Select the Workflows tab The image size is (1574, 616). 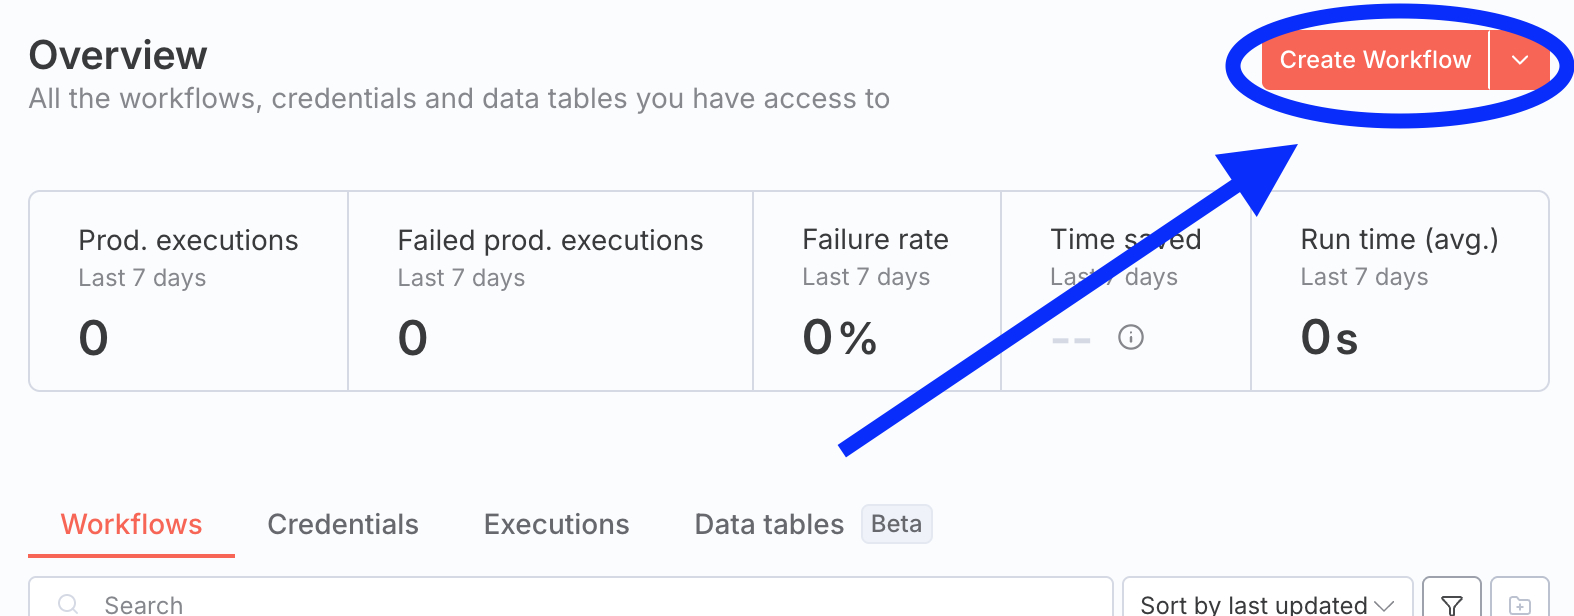click(x=131, y=524)
